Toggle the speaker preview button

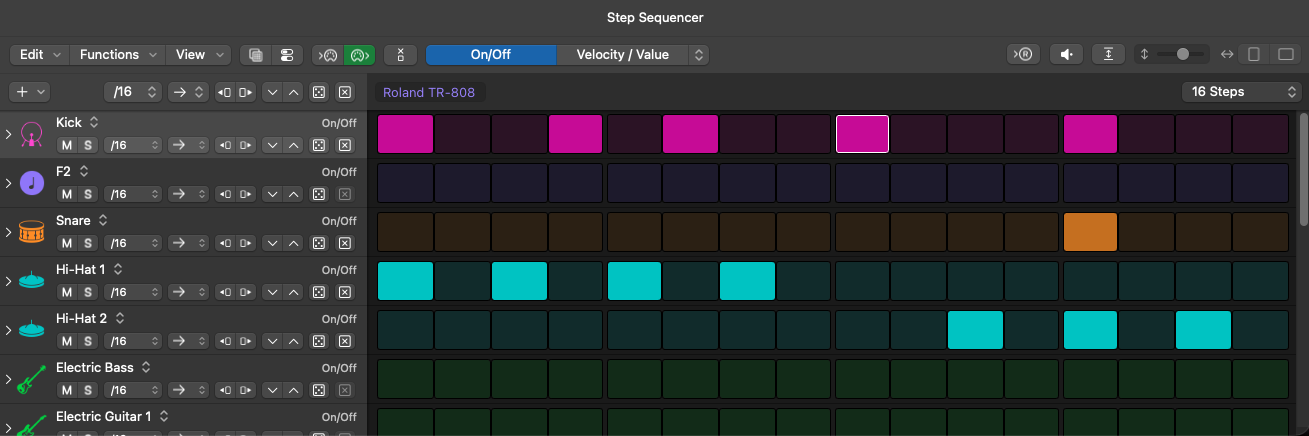tap(1066, 55)
